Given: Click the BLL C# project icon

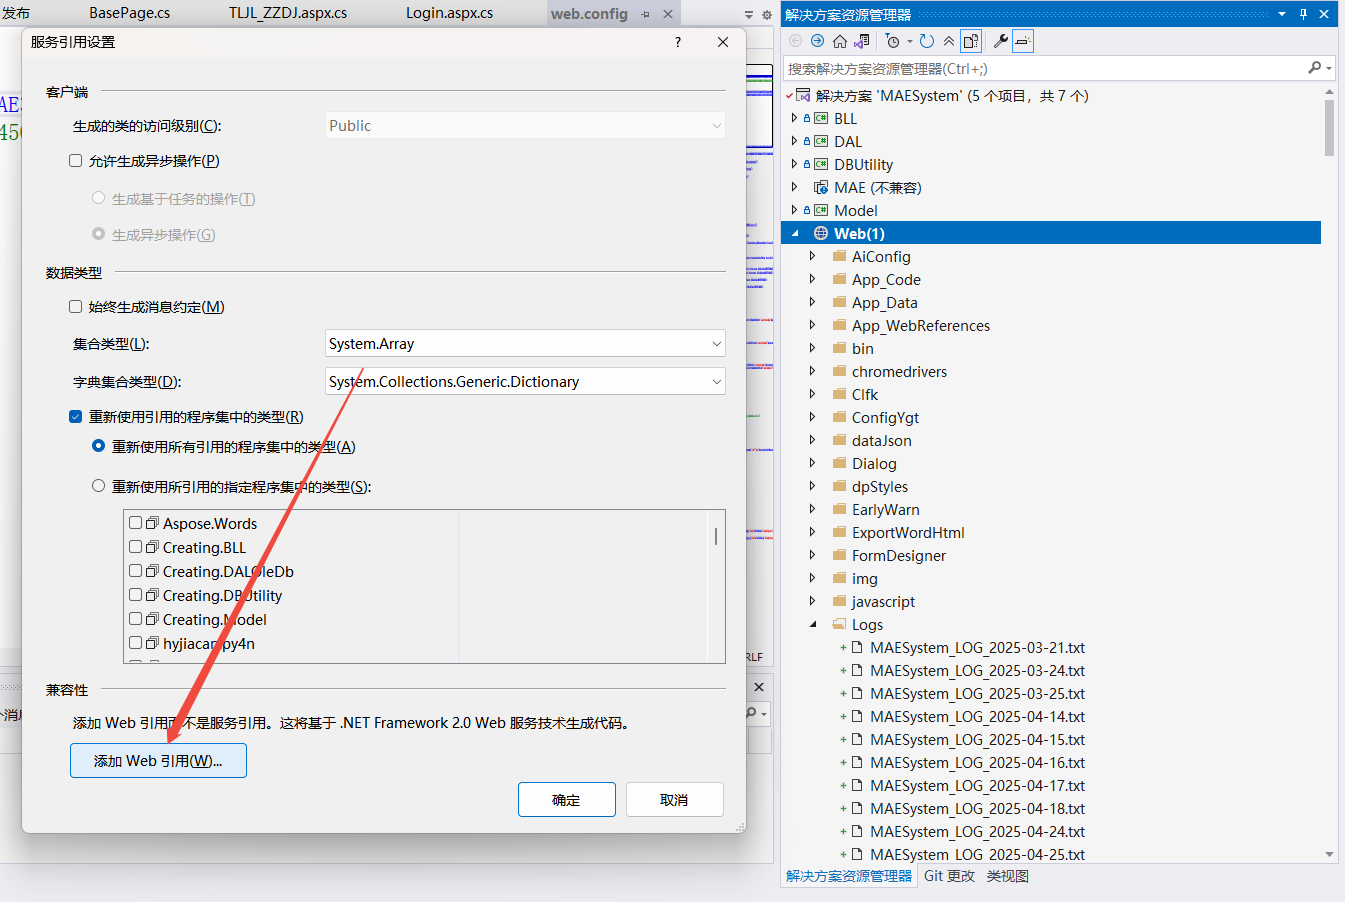Looking at the screenshot, I should (821, 118).
